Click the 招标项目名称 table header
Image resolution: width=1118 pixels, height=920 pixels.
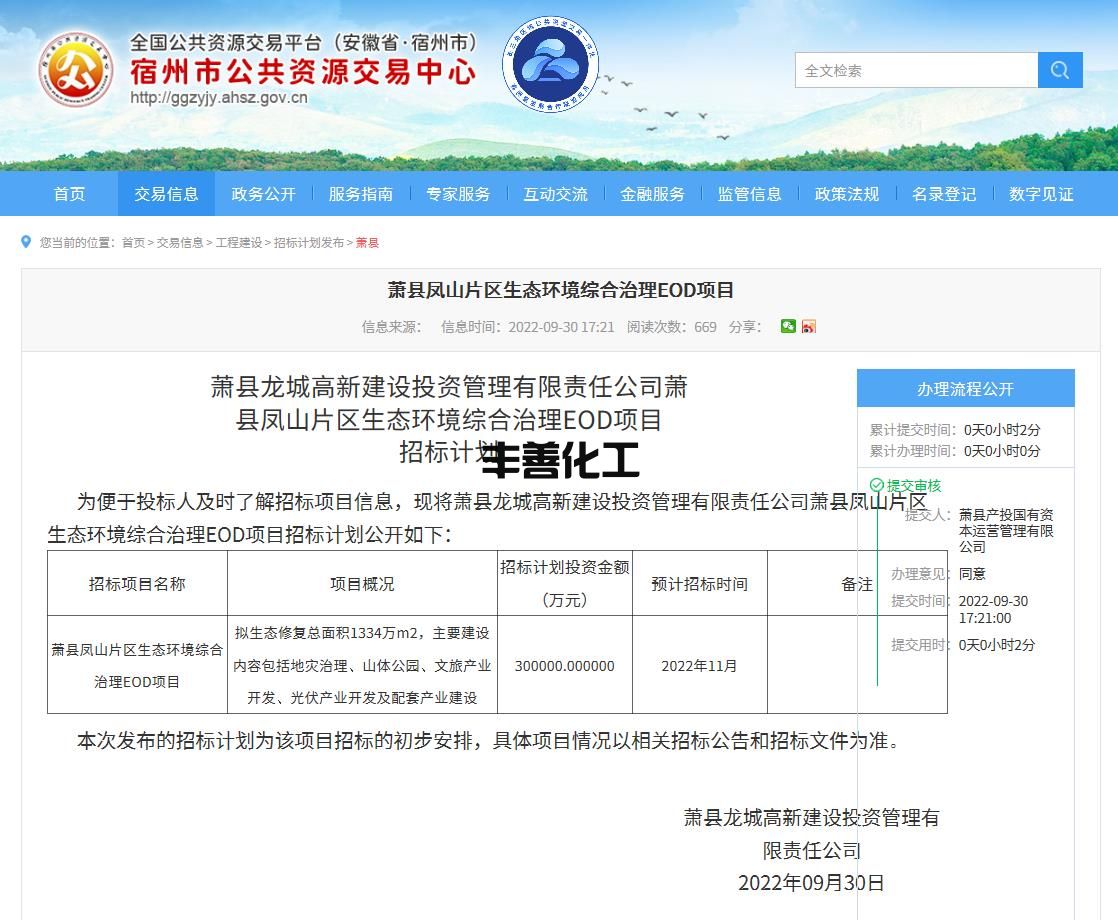(x=137, y=583)
